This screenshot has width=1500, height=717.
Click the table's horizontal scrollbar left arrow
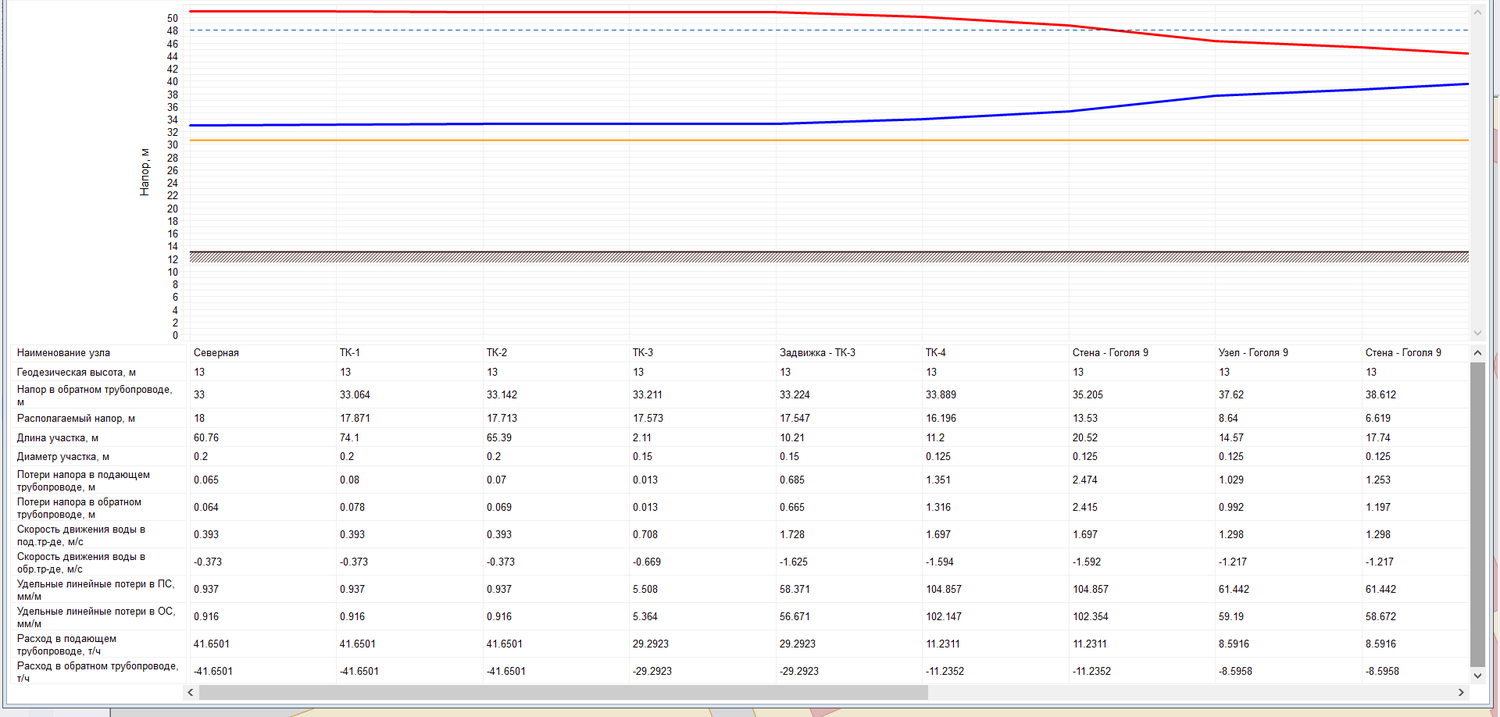[191, 692]
